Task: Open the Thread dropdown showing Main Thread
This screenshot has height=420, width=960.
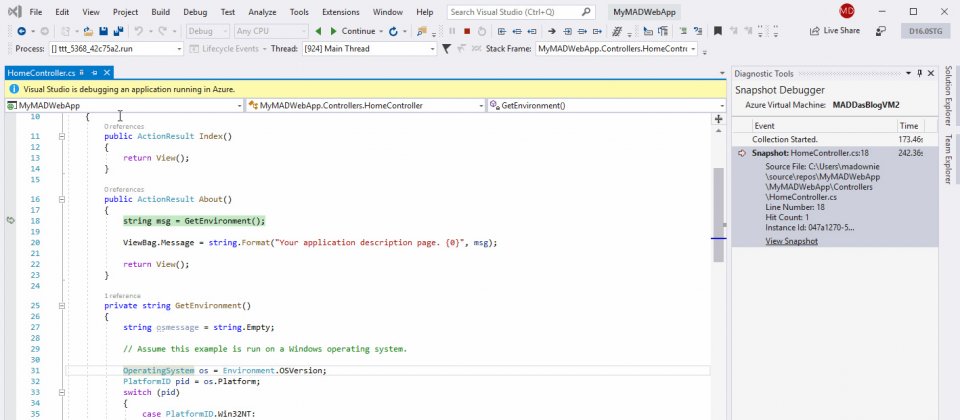Action: [x=432, y=49]
